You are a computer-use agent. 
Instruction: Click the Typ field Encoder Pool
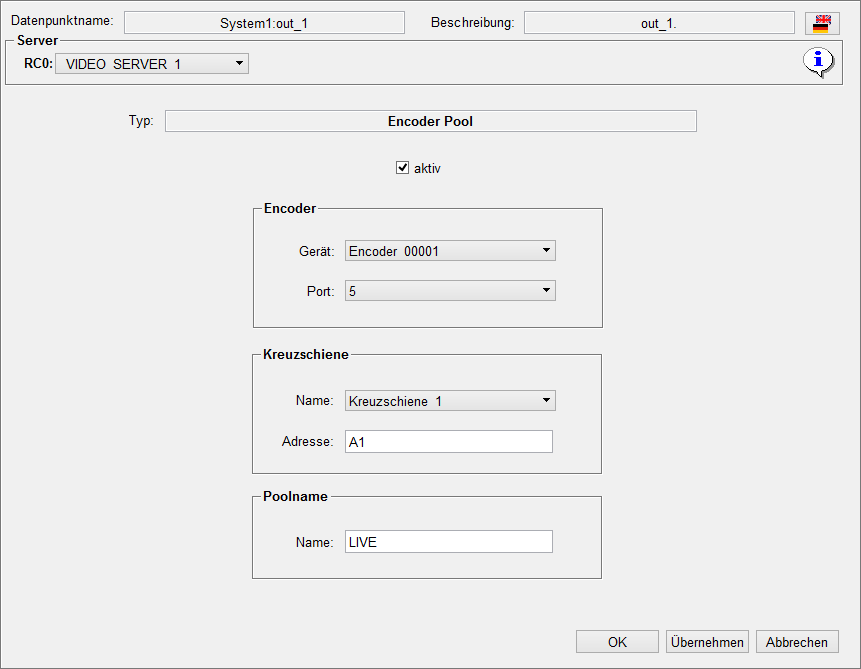[x=430, y=121]
